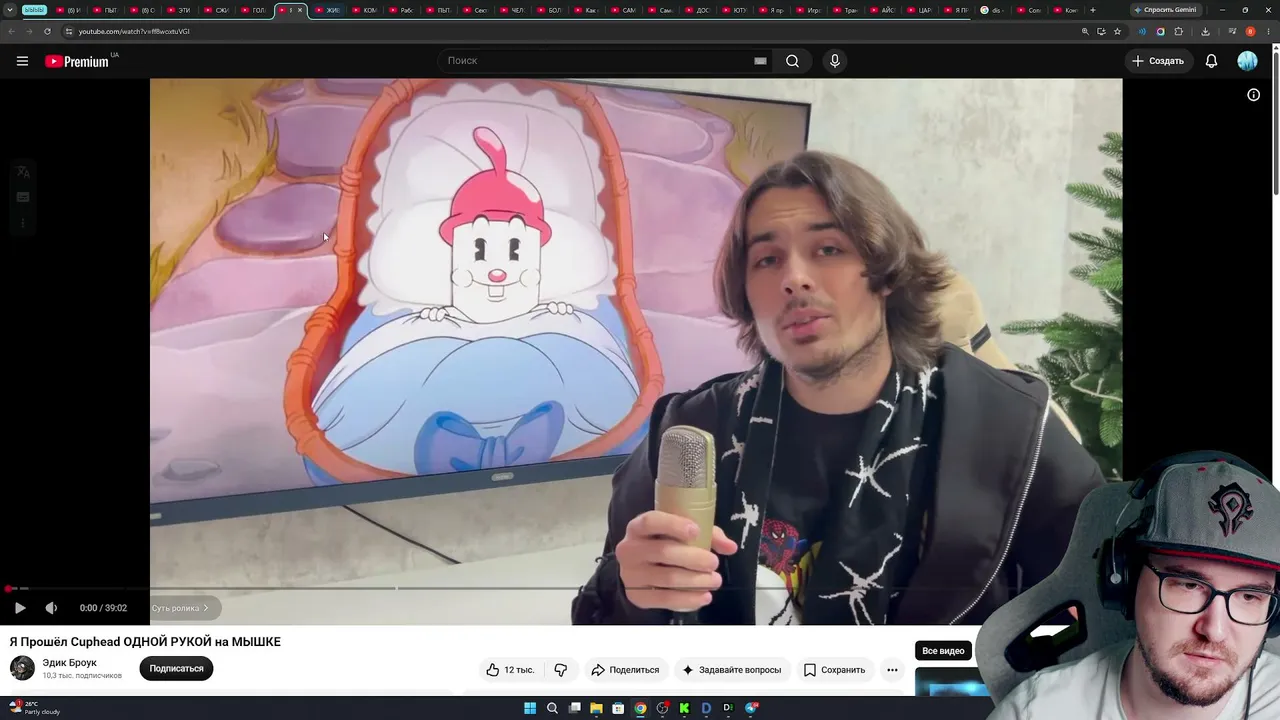The width and height of the screenshot is (1280, 720).
Task: Start voice search with the microphone
Action: [x=835, y=61]
